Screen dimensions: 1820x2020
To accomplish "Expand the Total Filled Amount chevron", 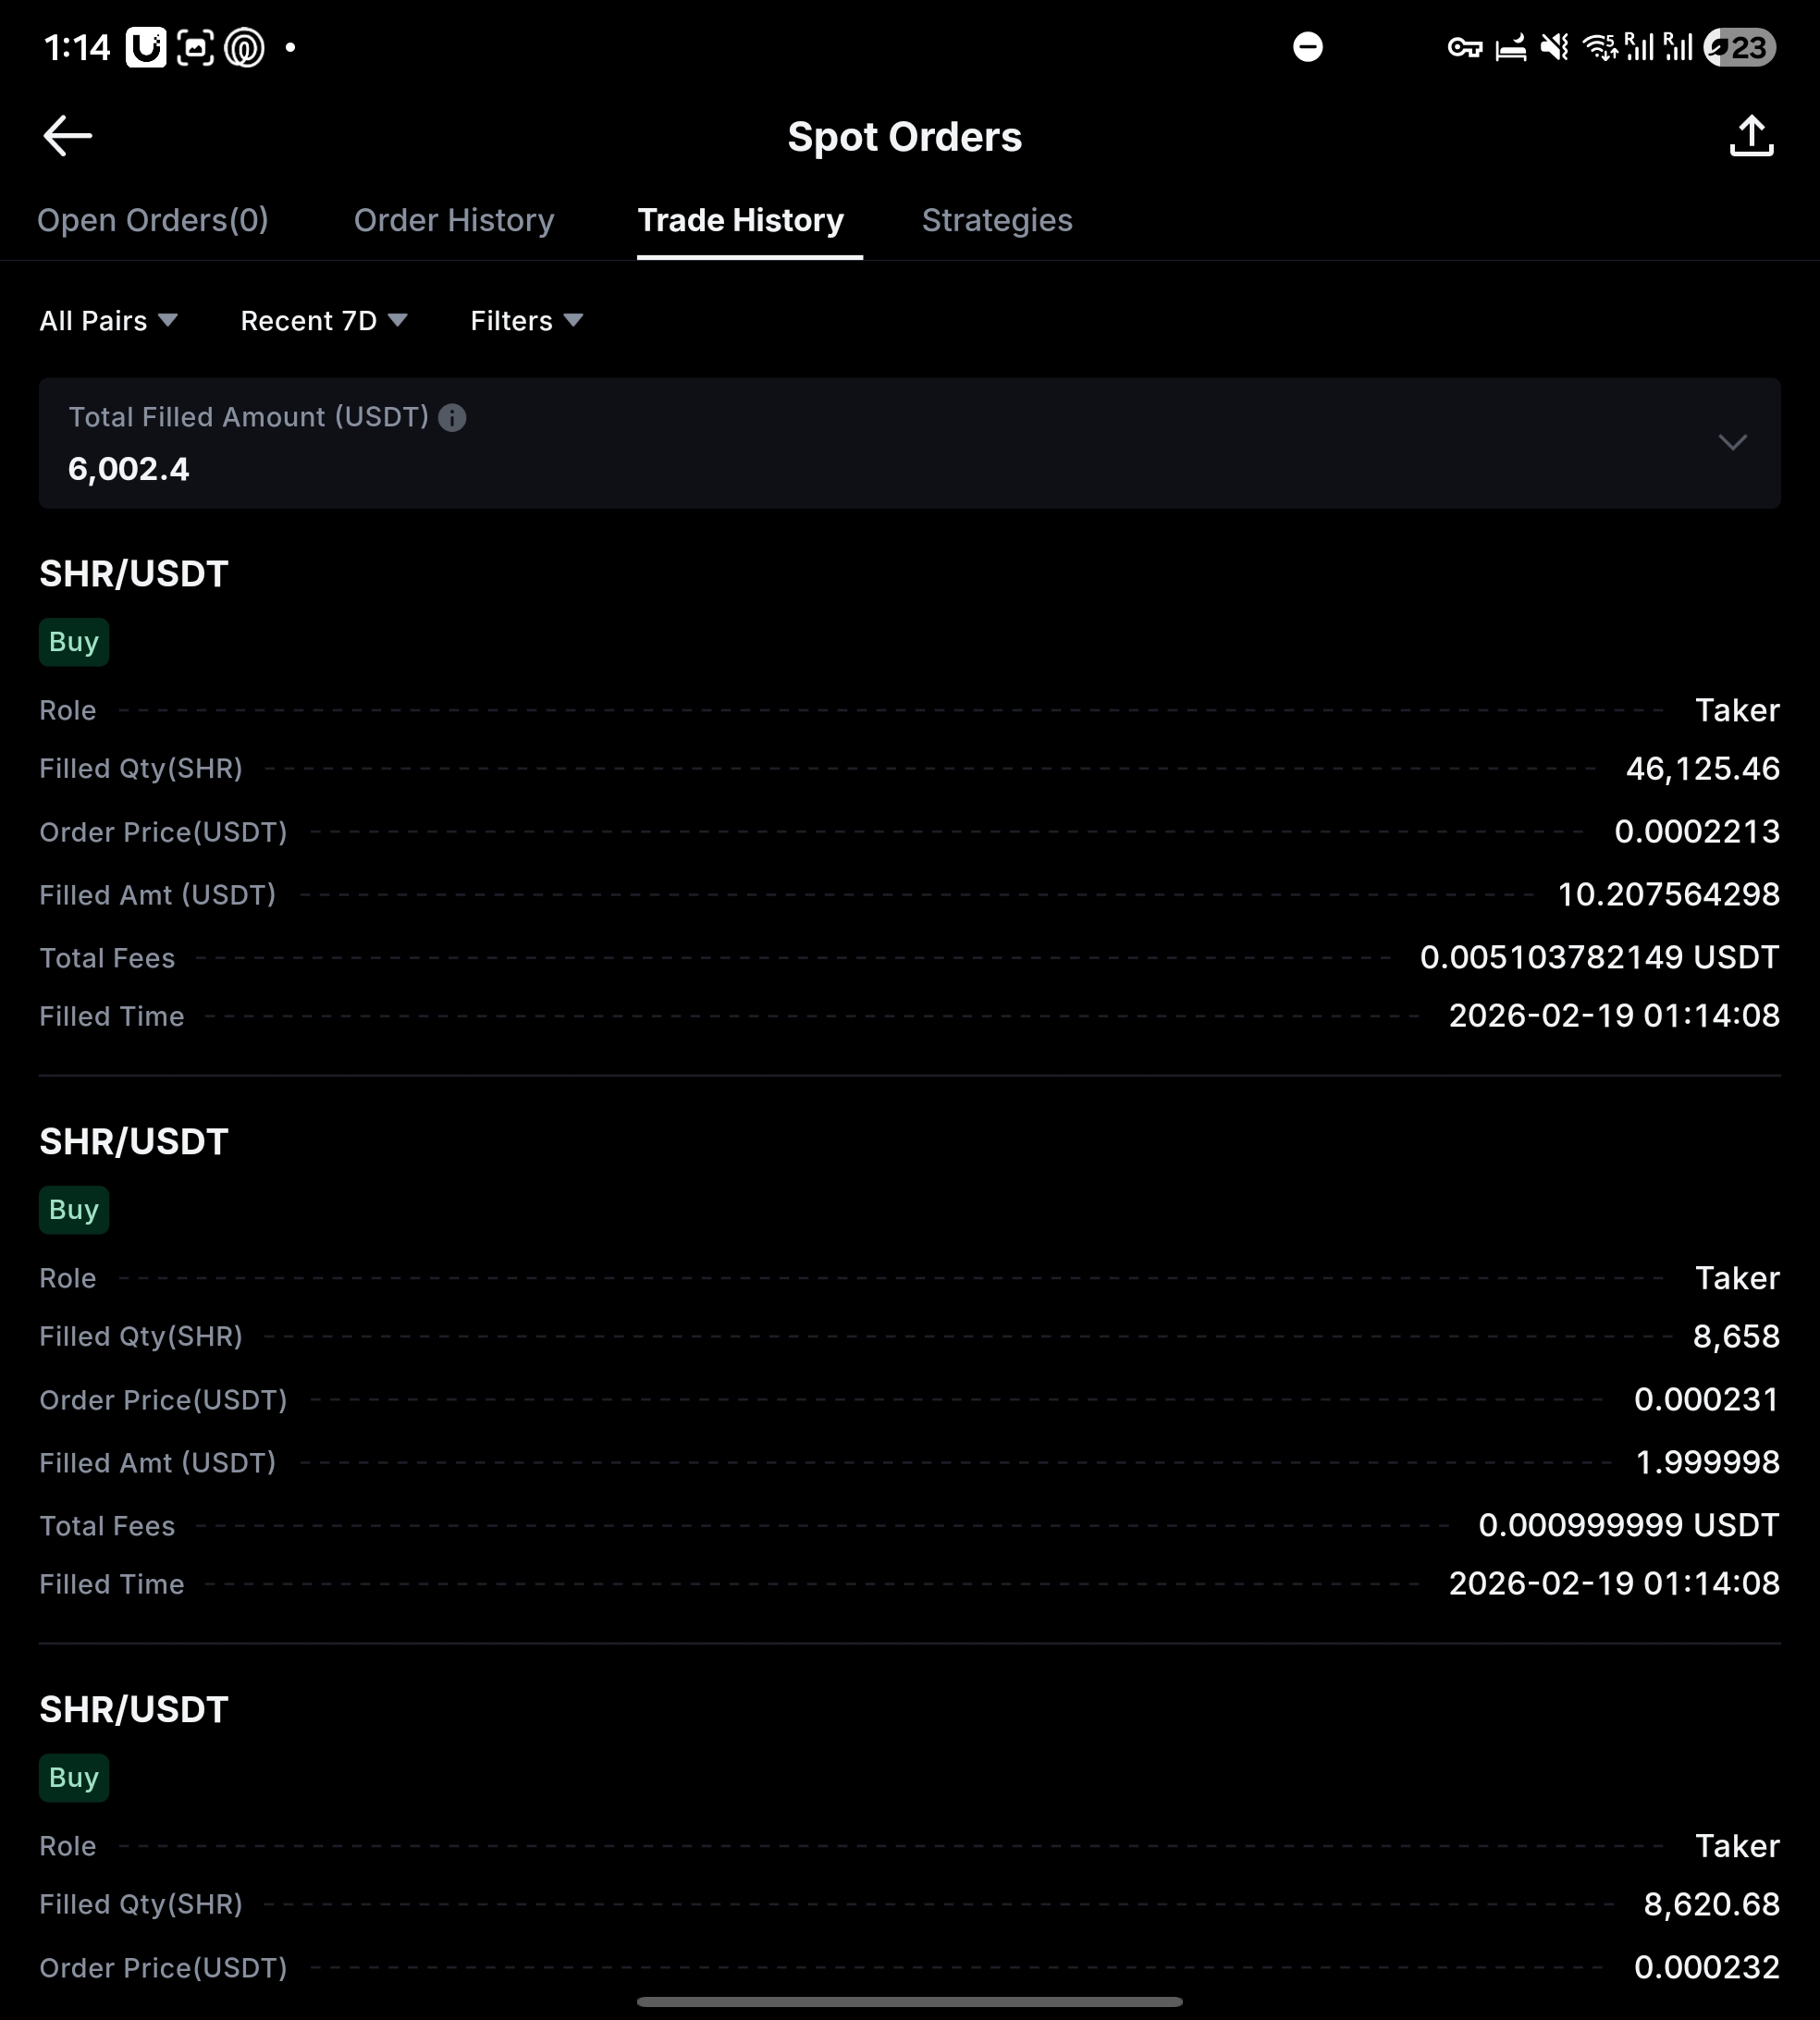I will (1732, 442).
